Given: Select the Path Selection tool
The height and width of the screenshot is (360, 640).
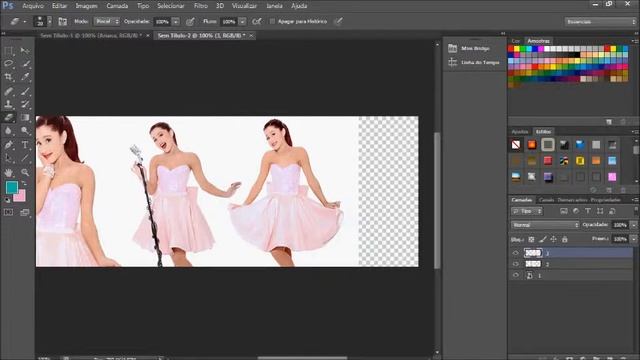Looking at the screenshot, I should (8, 158).
